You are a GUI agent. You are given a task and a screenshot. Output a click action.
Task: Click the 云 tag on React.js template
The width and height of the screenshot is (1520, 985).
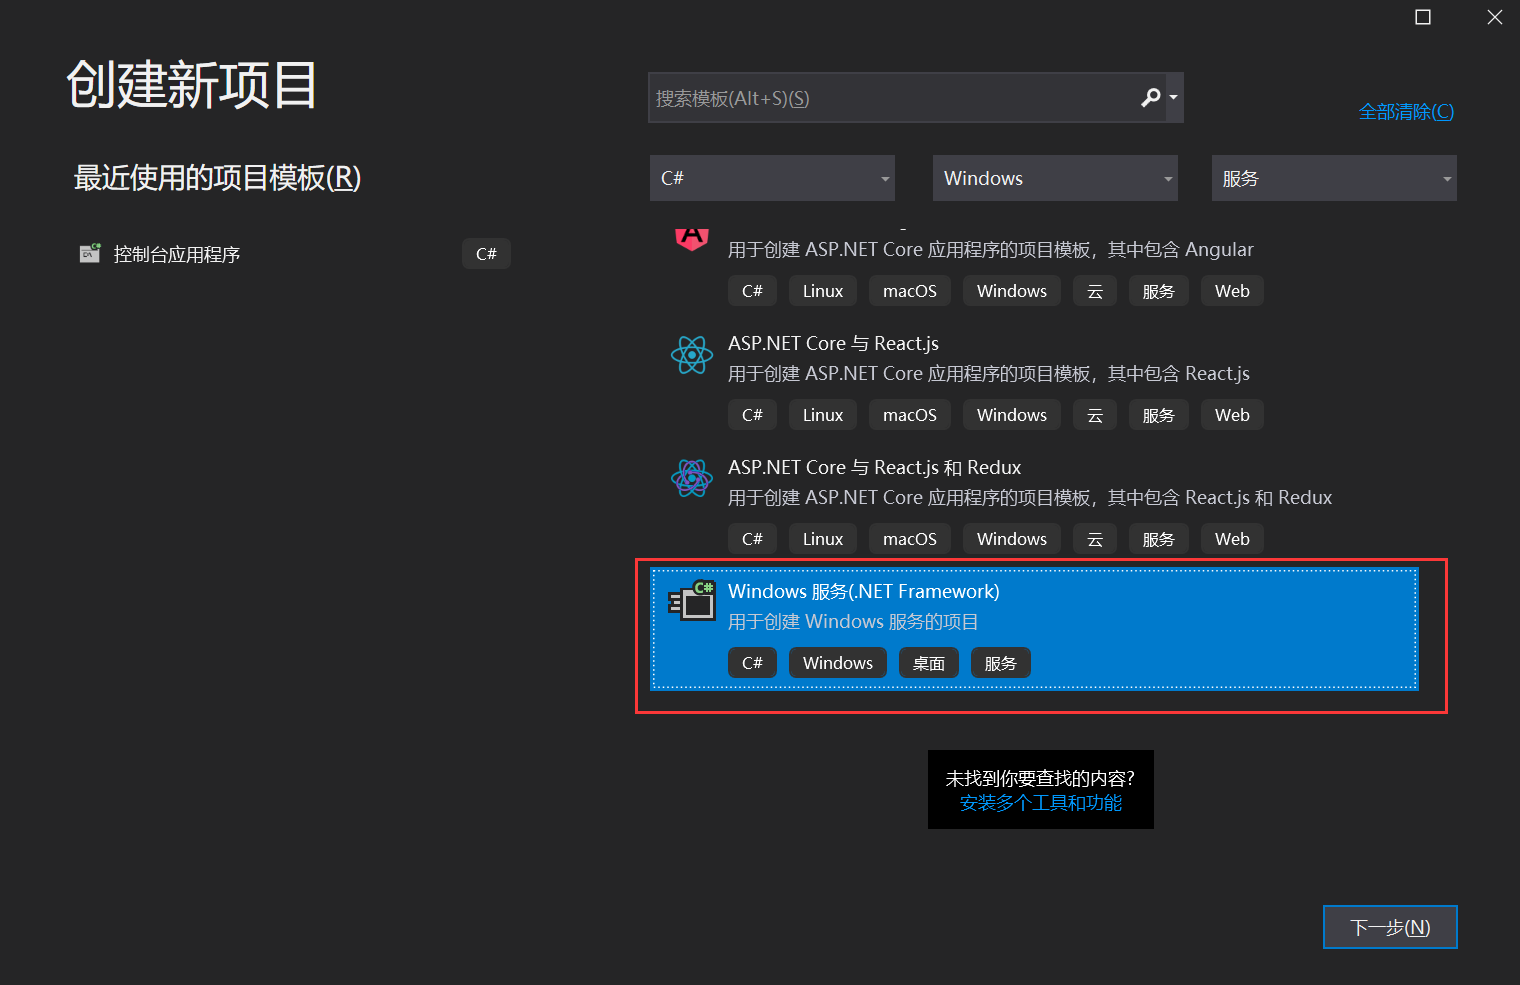(1095, 415)
